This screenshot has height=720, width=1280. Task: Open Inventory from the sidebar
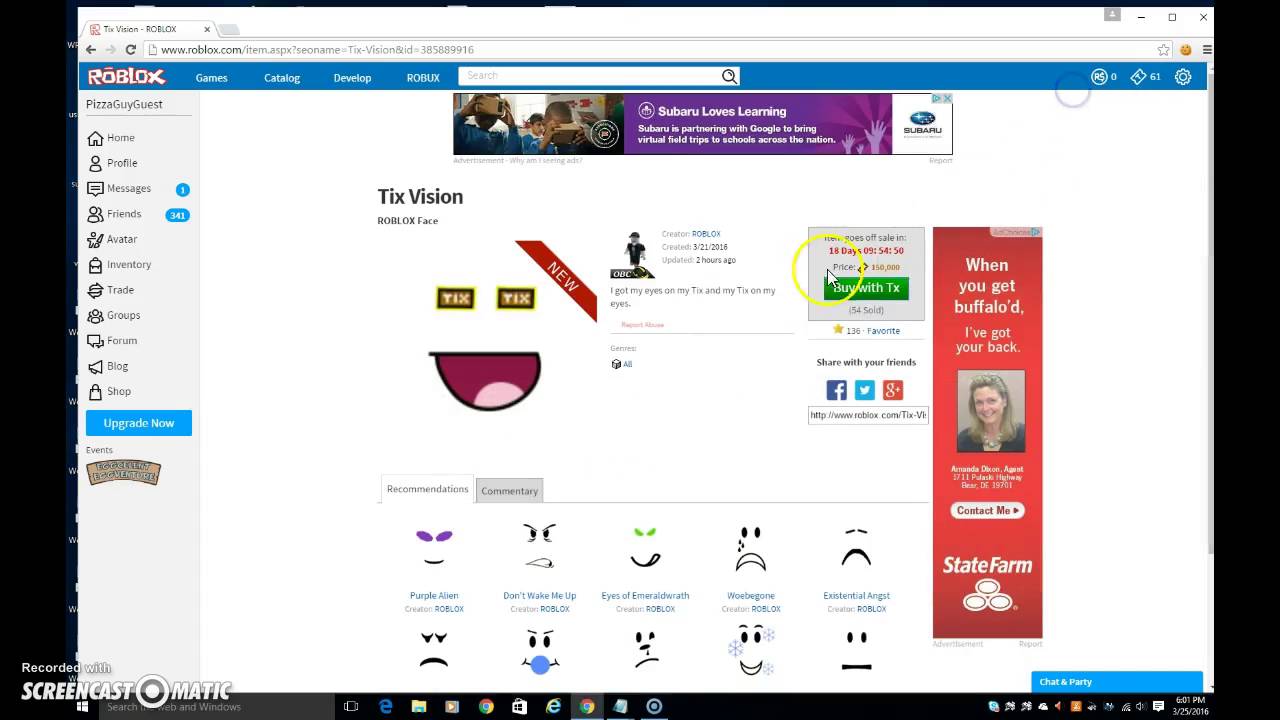click(x=118, y=265)
